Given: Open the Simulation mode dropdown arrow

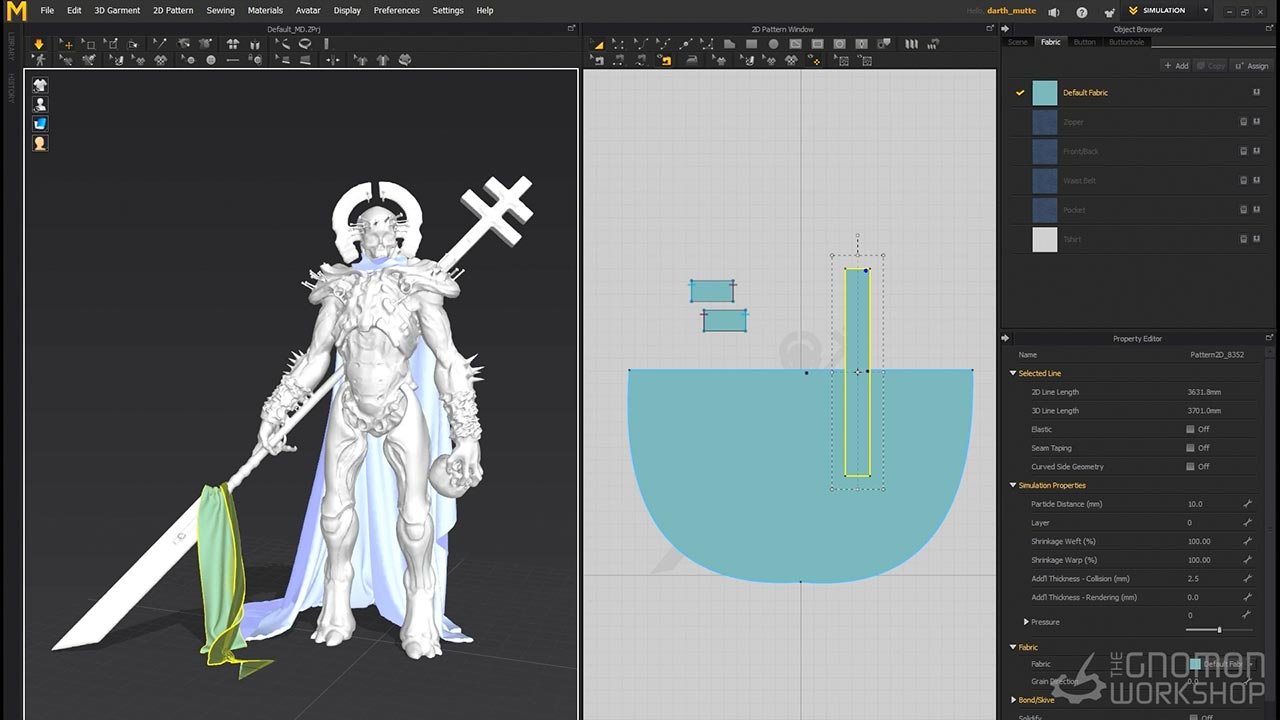Looking at the screenshot, I should [x=1205, y=11].
